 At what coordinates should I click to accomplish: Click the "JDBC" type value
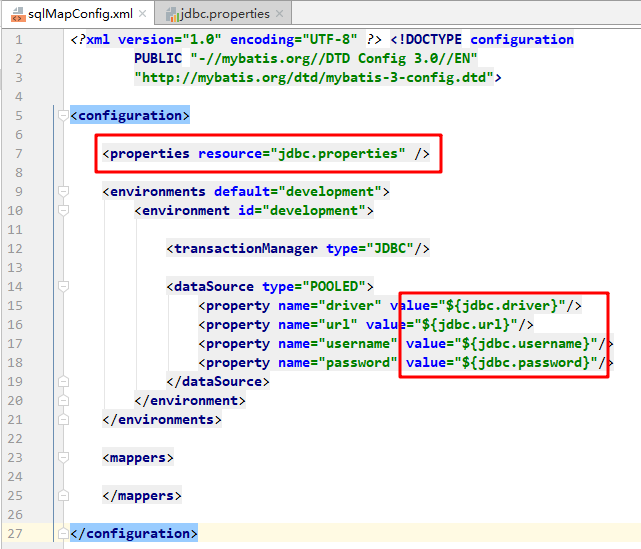(390, 249)
